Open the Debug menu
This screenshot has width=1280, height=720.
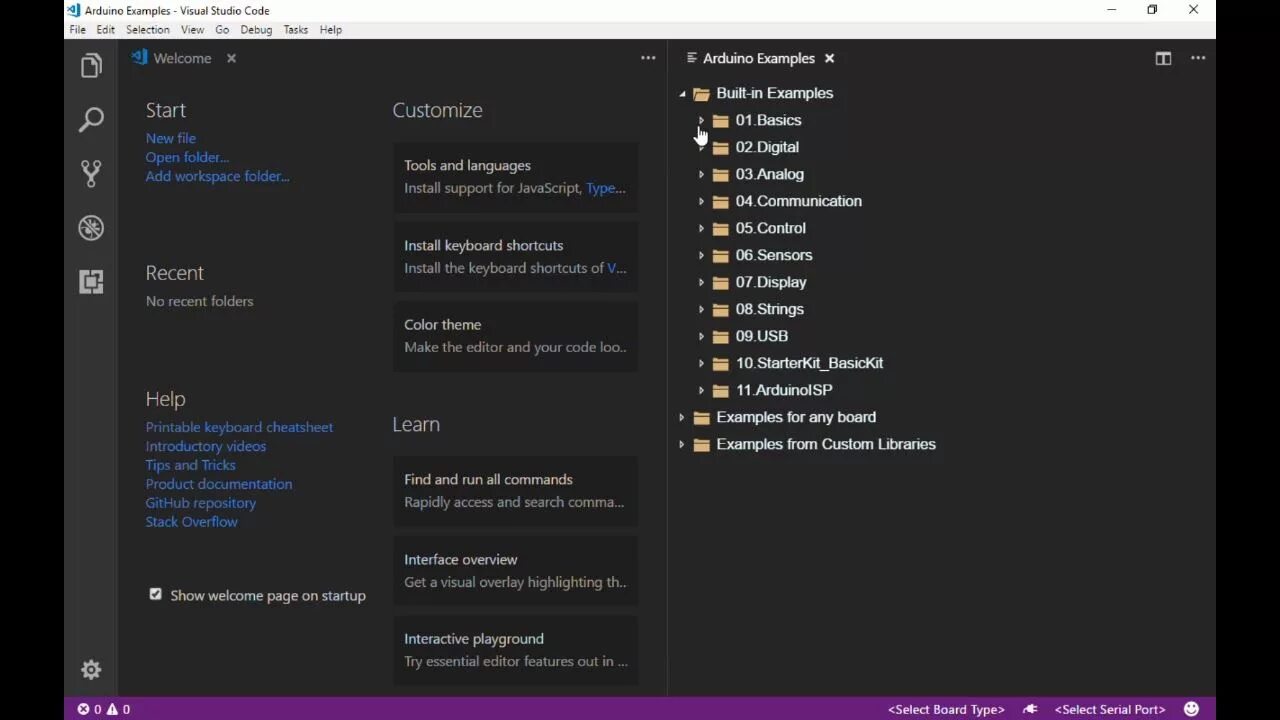coord(256,30)
